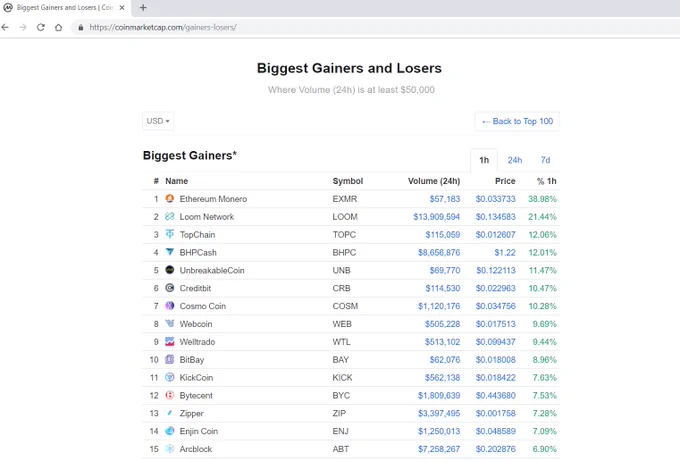Screen dimensions: 680x461
Task: Click Loom Network volume $13,909,594
Action: pos(436,216)
